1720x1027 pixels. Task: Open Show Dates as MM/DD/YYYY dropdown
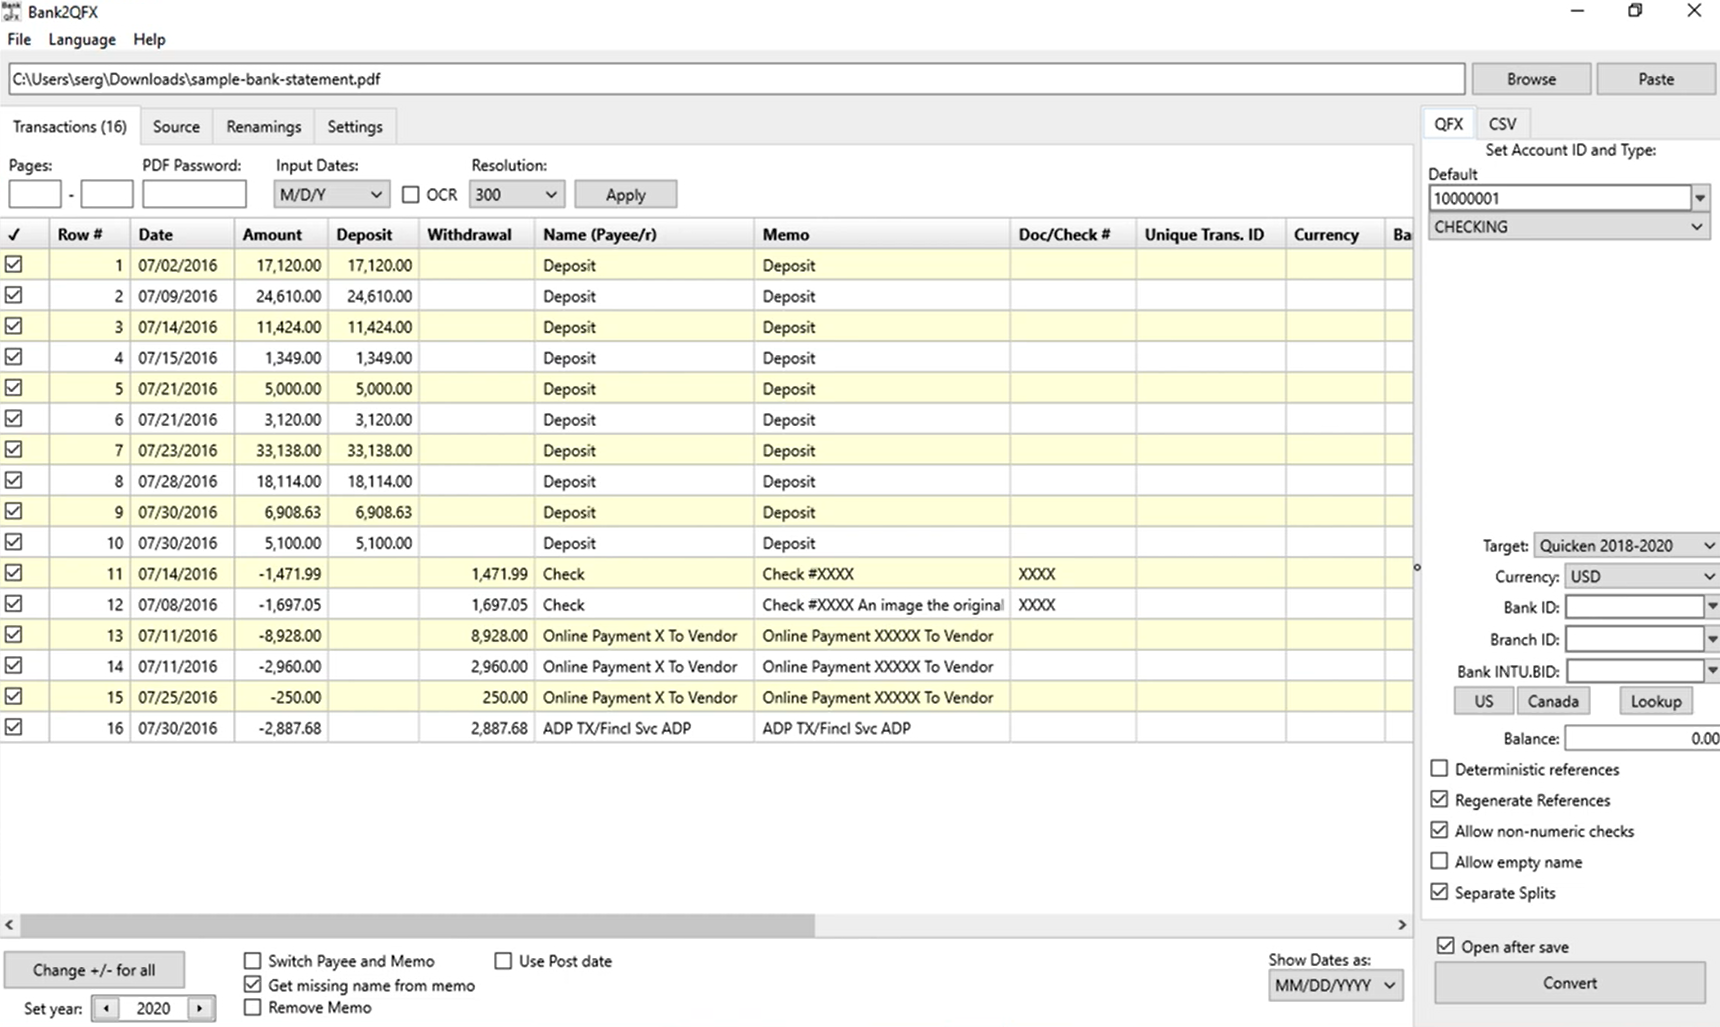point(1335,985)
